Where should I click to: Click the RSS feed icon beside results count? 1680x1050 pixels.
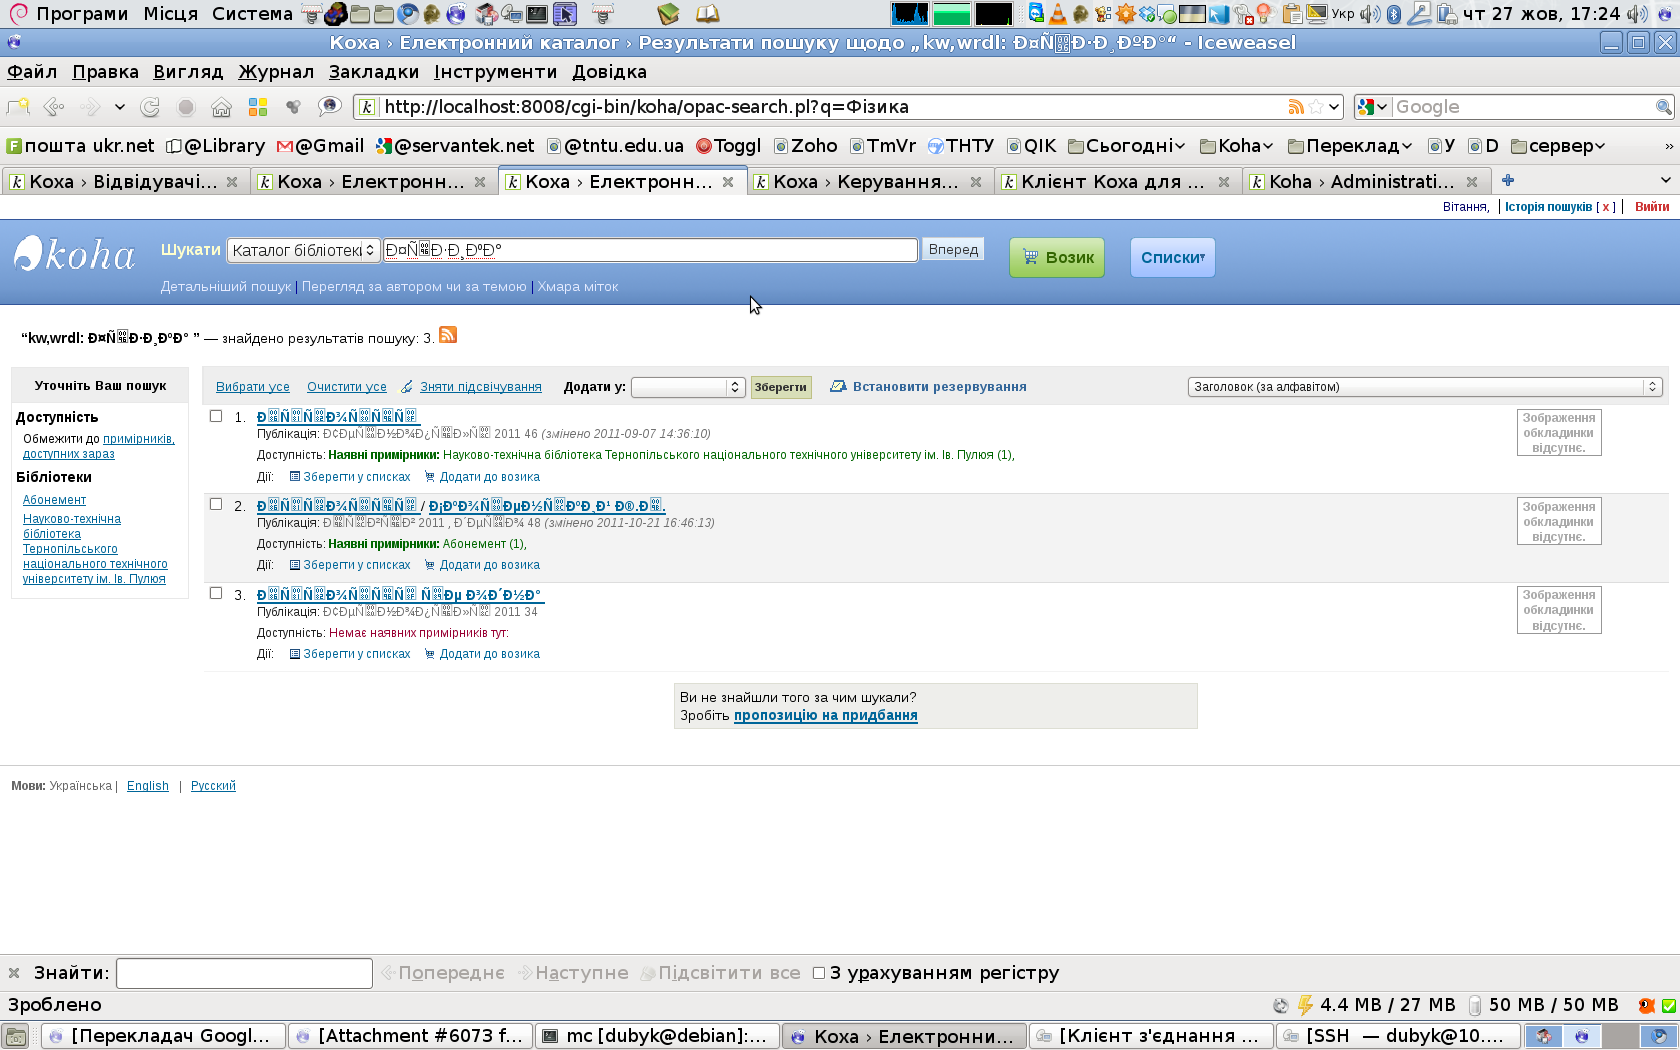[x=448, y=335]
